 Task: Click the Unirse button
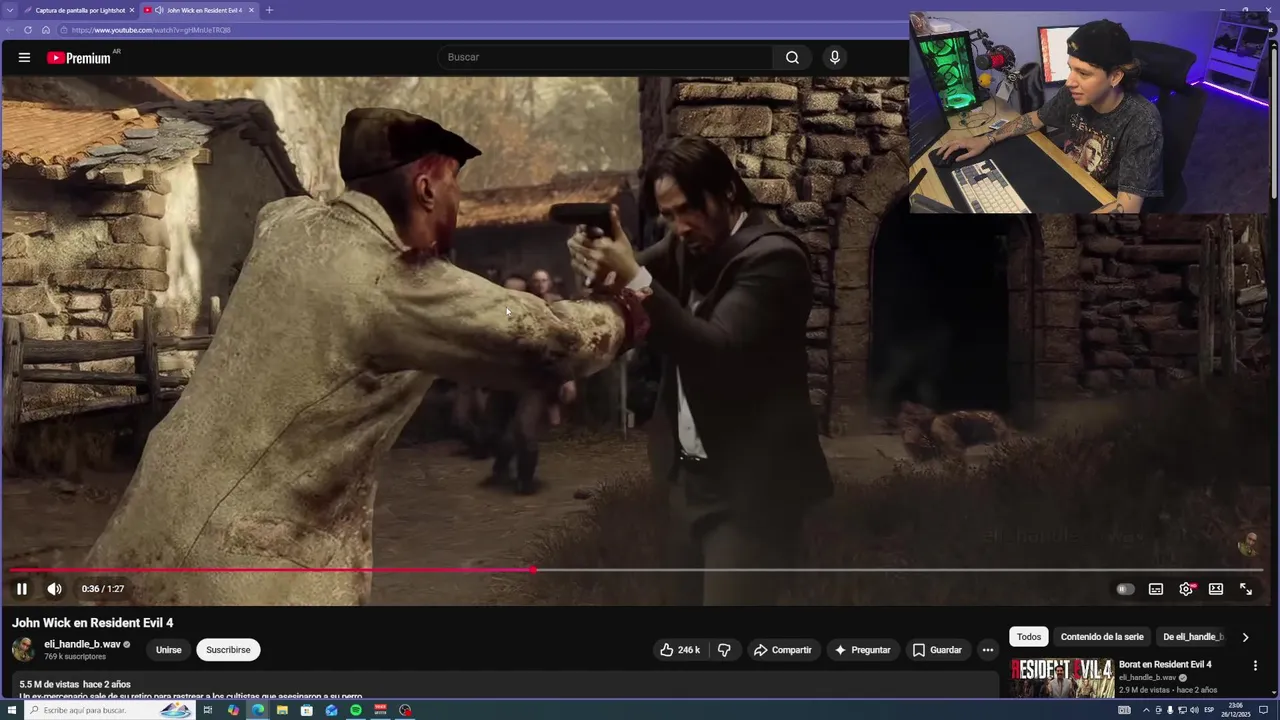click(x=169, y=650)
